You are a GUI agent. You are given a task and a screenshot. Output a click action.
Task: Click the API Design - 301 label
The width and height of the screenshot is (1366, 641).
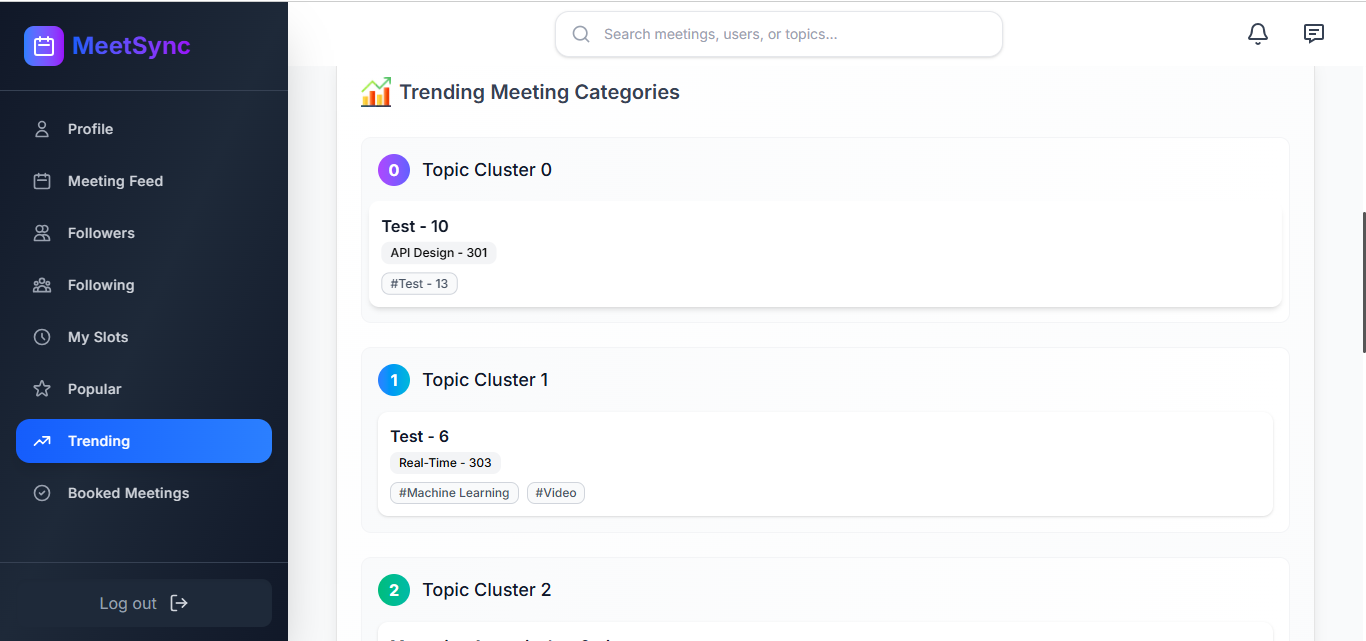pos(439,253)
